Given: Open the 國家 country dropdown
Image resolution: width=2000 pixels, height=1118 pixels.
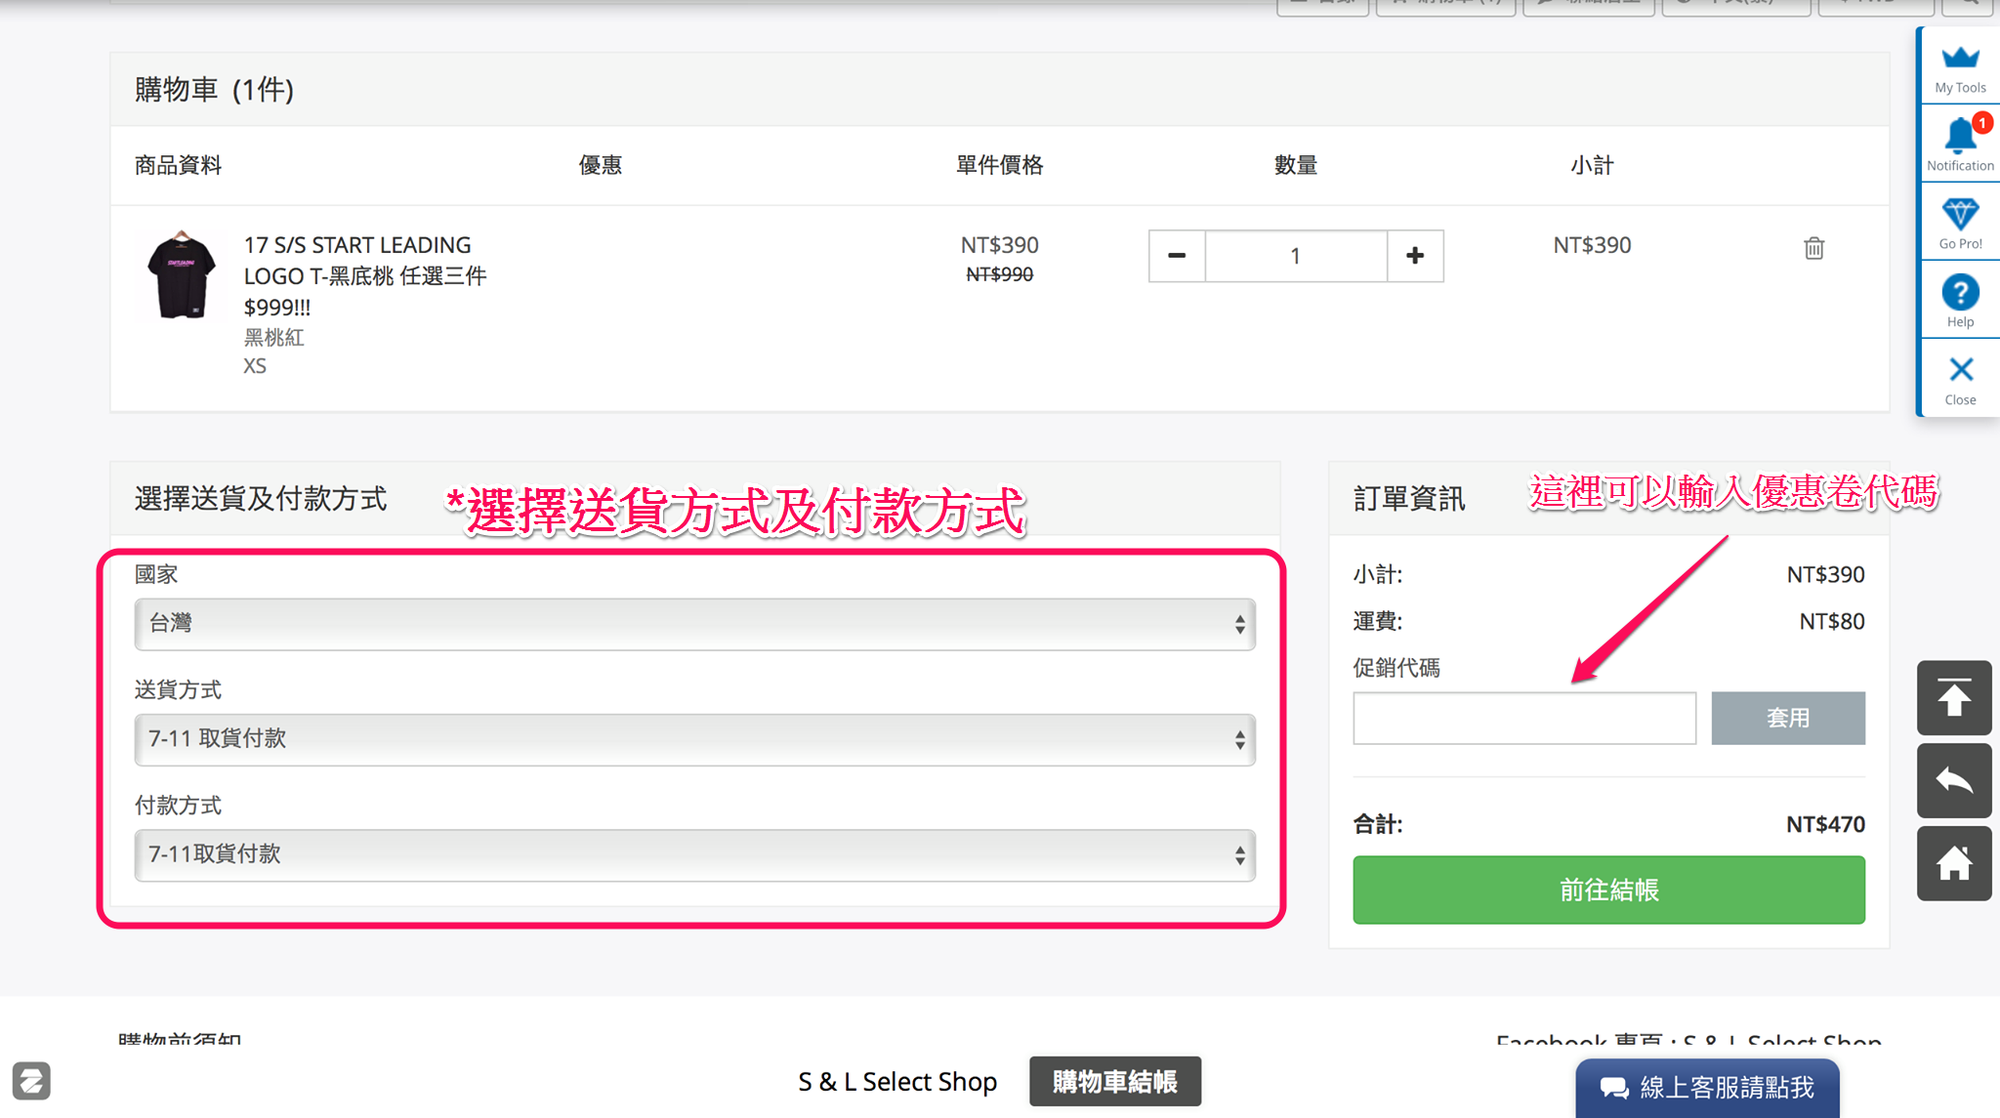Looking at the screenshot, I should [x=694, y=624].
